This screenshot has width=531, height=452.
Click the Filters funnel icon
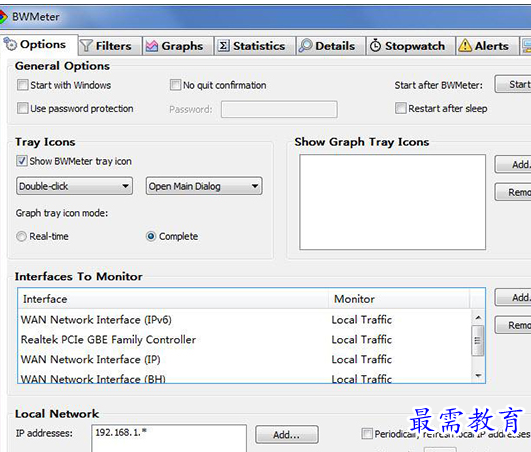point(86,46)
